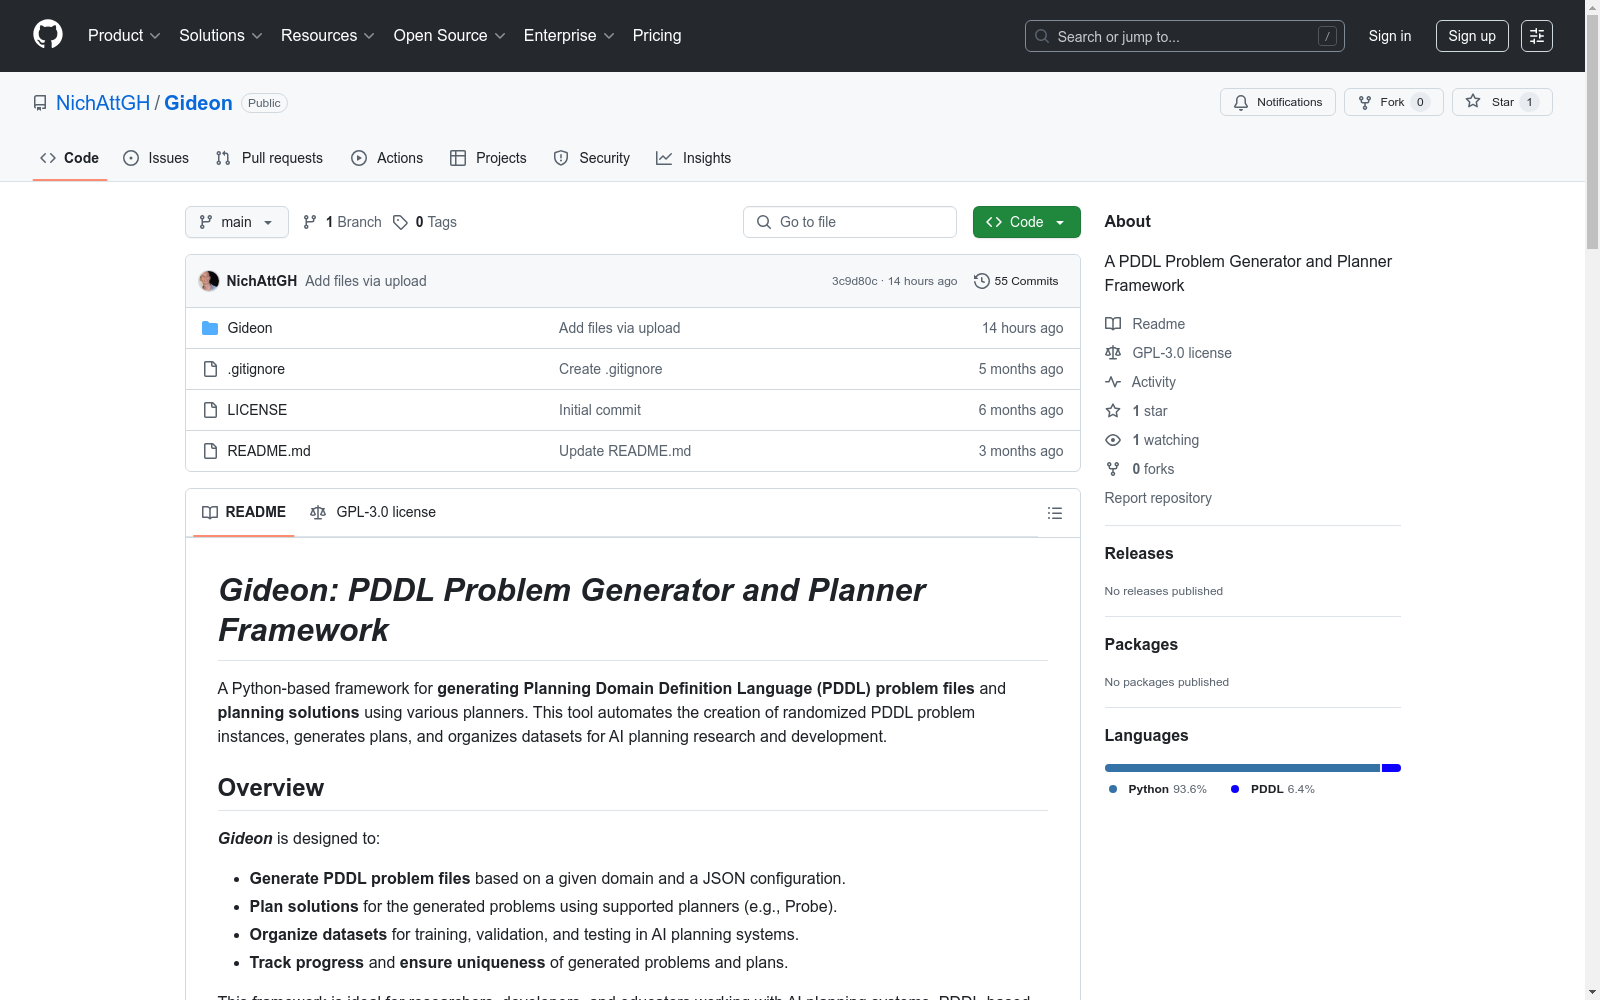The width and height of the screenshot is (1600, 1000).
Task: Click the fork icon beside 0 forks
Action: click(1113, 469)
